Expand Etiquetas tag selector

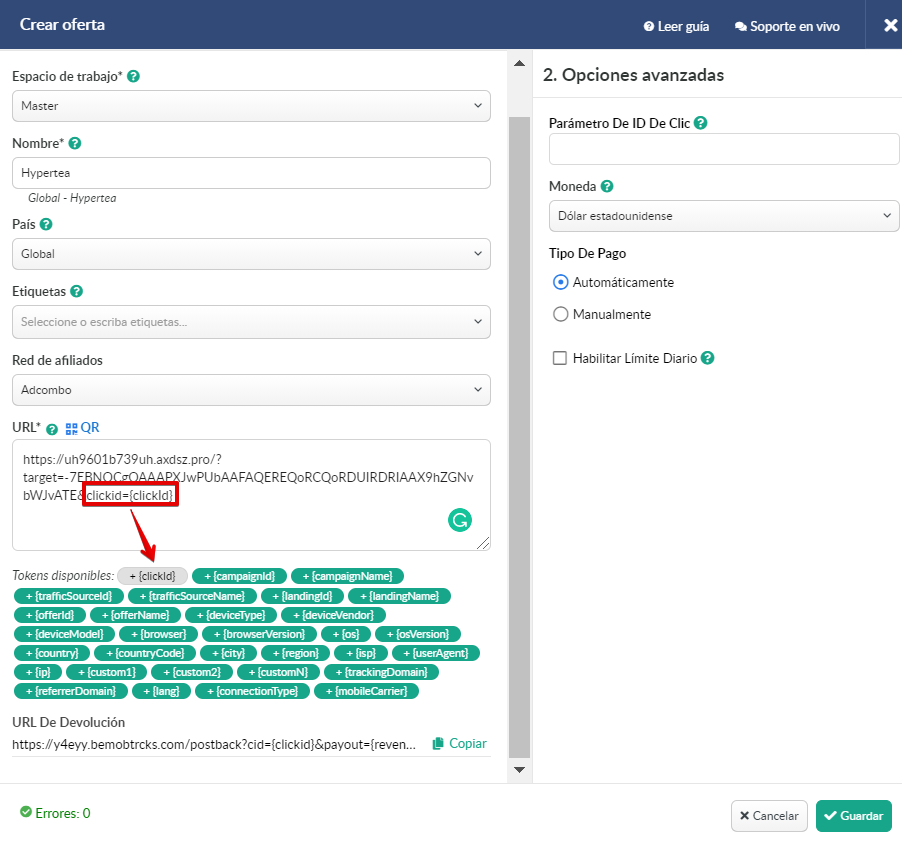coord(251,322)
